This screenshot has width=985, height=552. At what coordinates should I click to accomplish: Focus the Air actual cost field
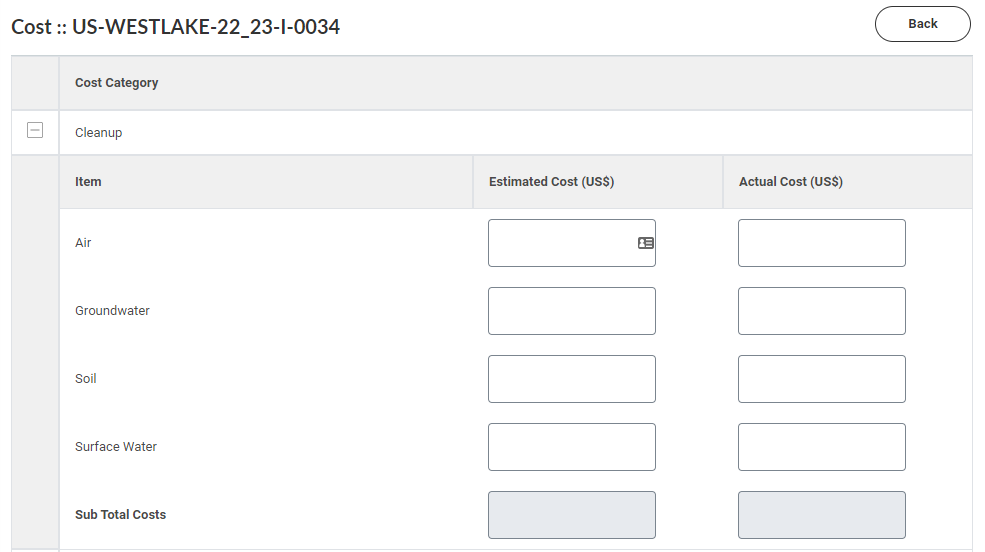point(822,243)
